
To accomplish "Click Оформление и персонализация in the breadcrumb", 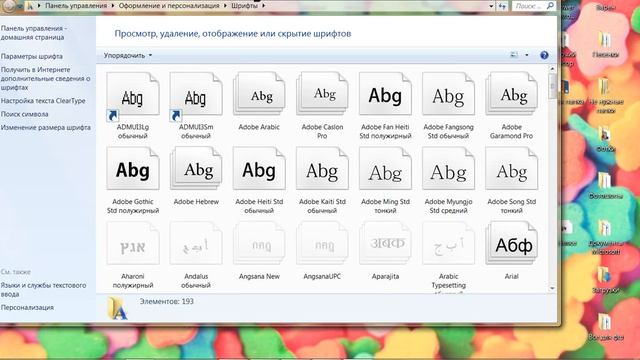I will [169, 6].
